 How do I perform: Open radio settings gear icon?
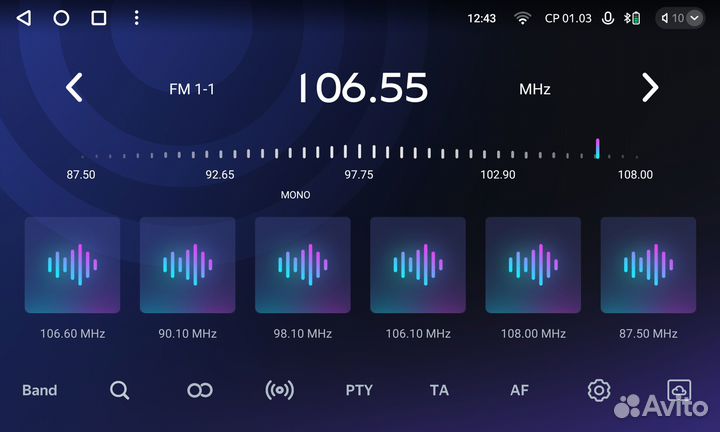pyautogui.click(x=599, y=390)
